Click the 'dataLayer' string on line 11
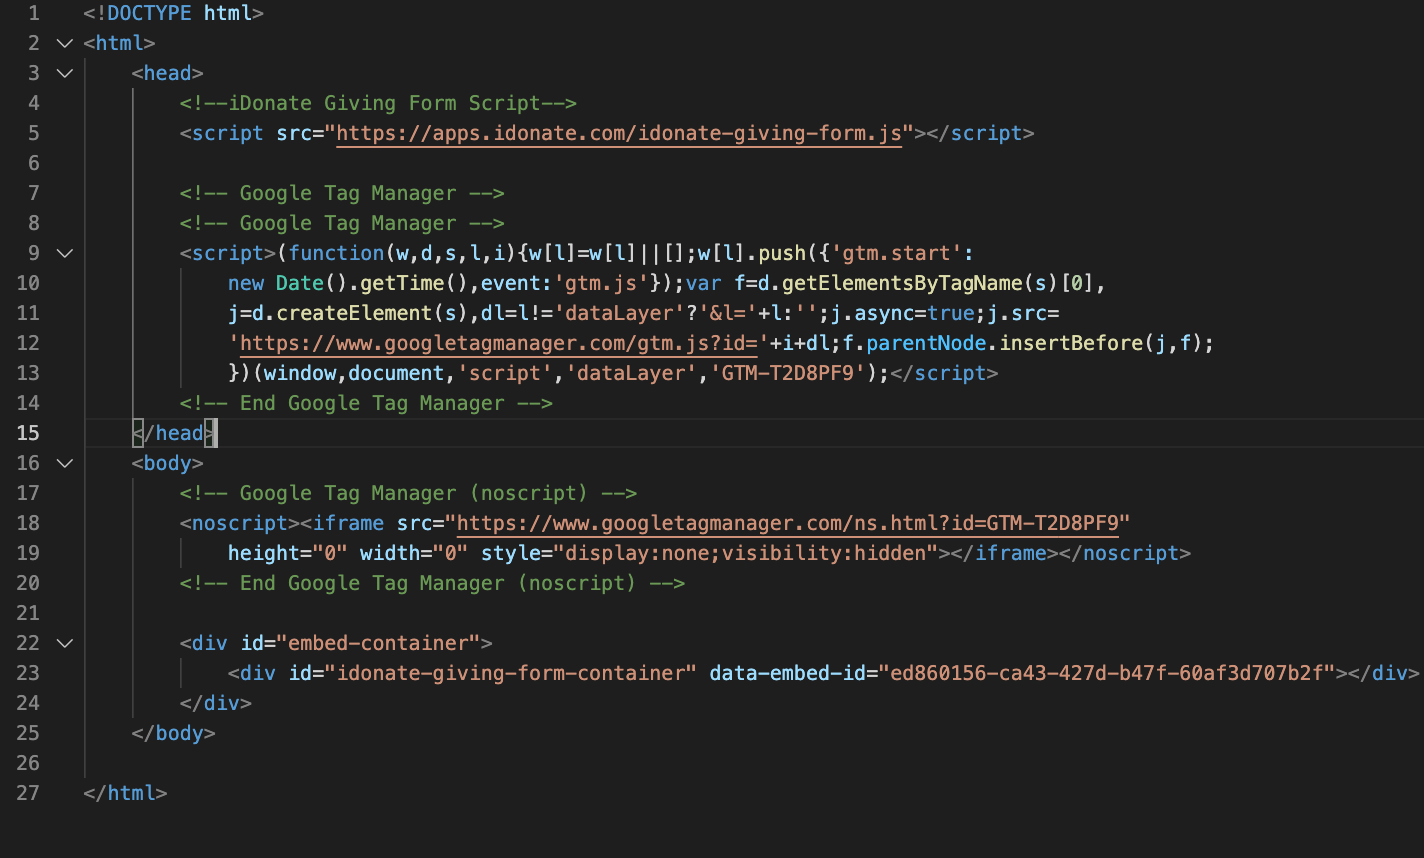 click(619, 313)
